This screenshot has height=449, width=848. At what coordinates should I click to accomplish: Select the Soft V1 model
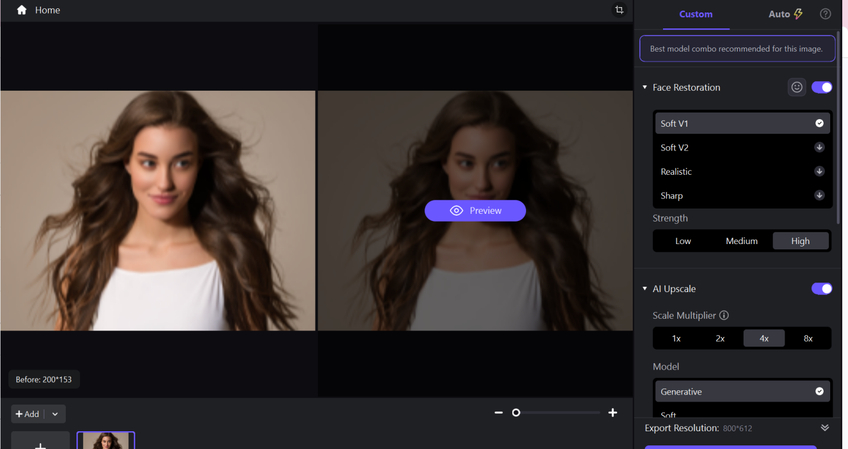(742, 123)
